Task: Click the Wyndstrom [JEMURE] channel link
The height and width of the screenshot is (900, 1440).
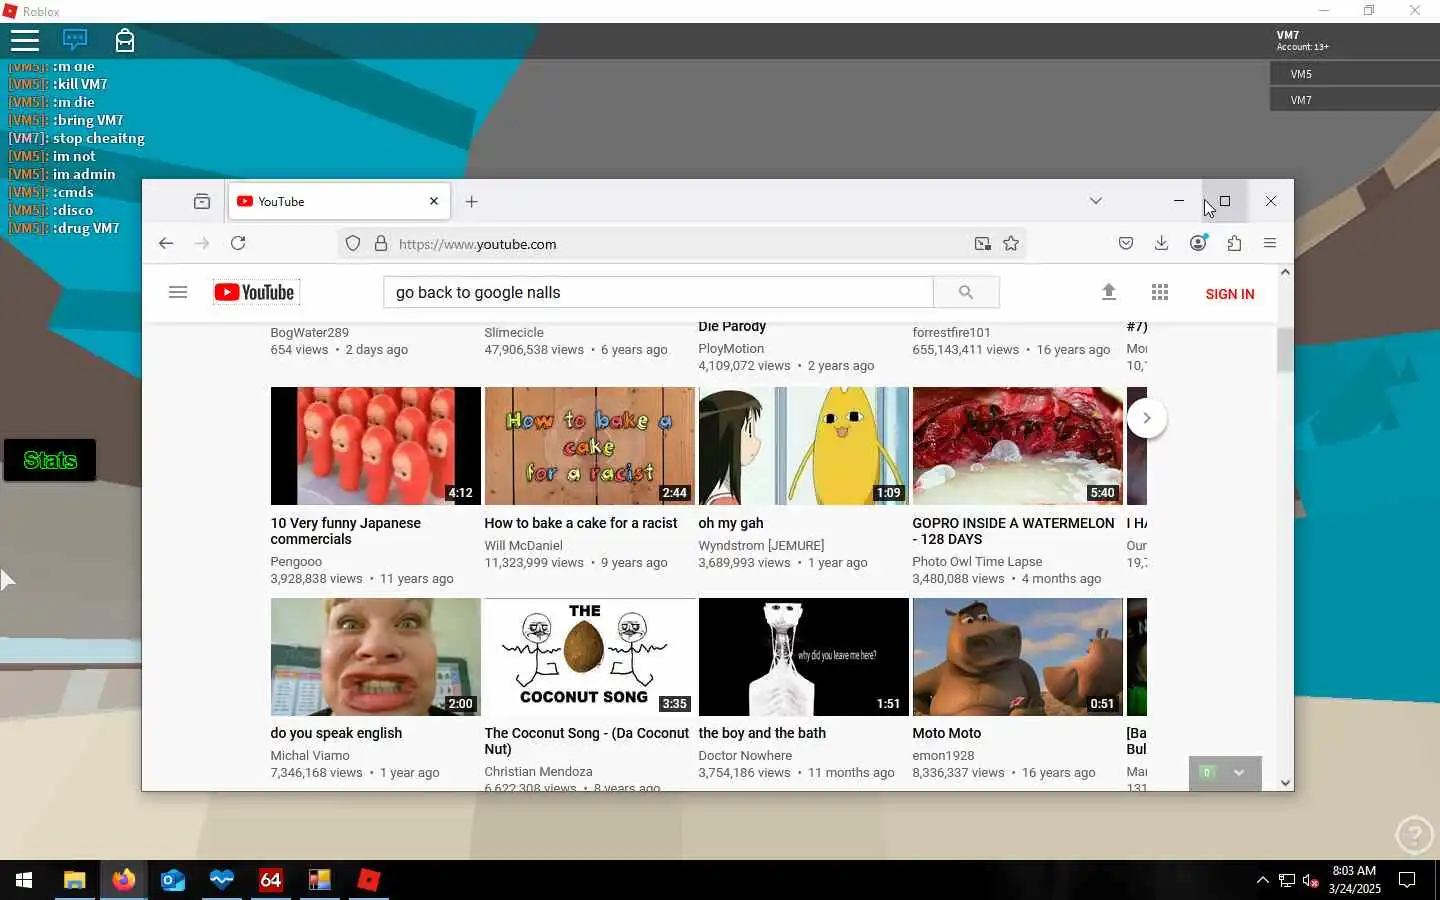Action: click(761, 546)
